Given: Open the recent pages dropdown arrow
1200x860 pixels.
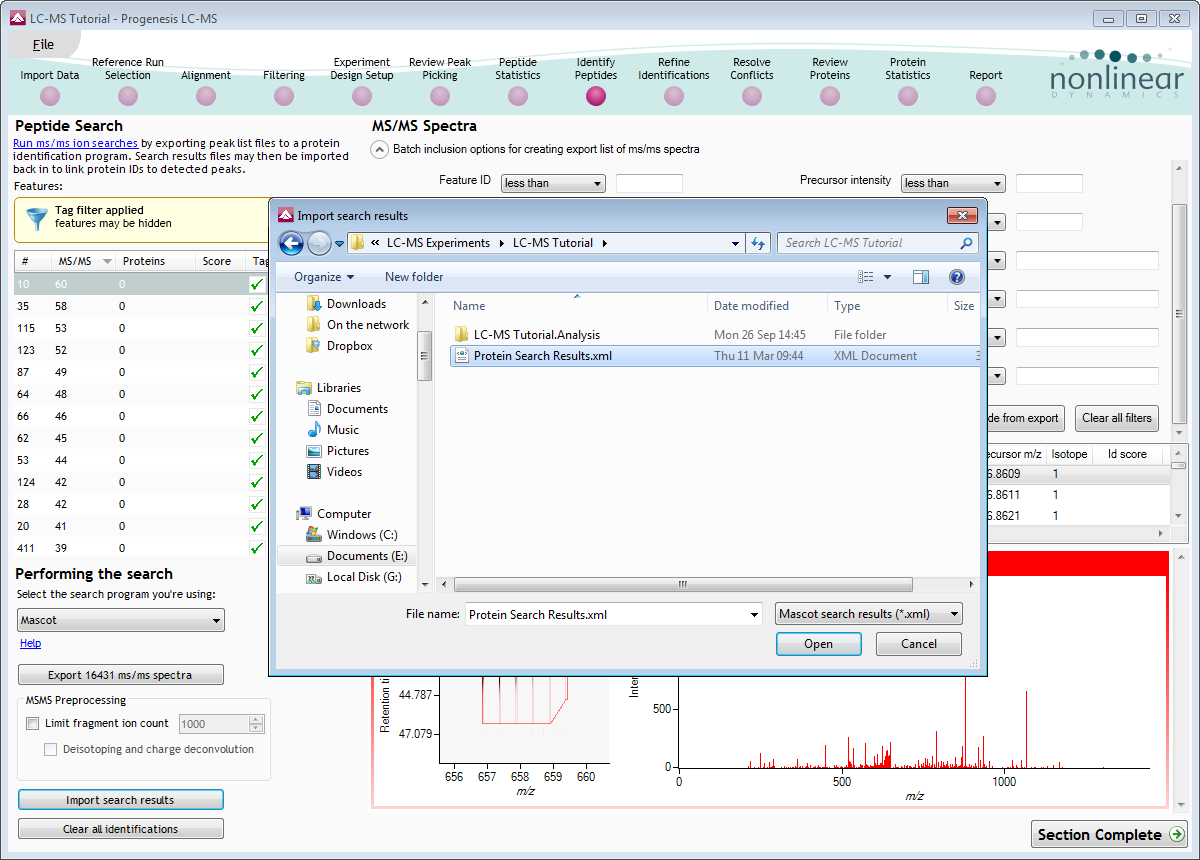Looking at the screenshot, I should tap(339, 243).
